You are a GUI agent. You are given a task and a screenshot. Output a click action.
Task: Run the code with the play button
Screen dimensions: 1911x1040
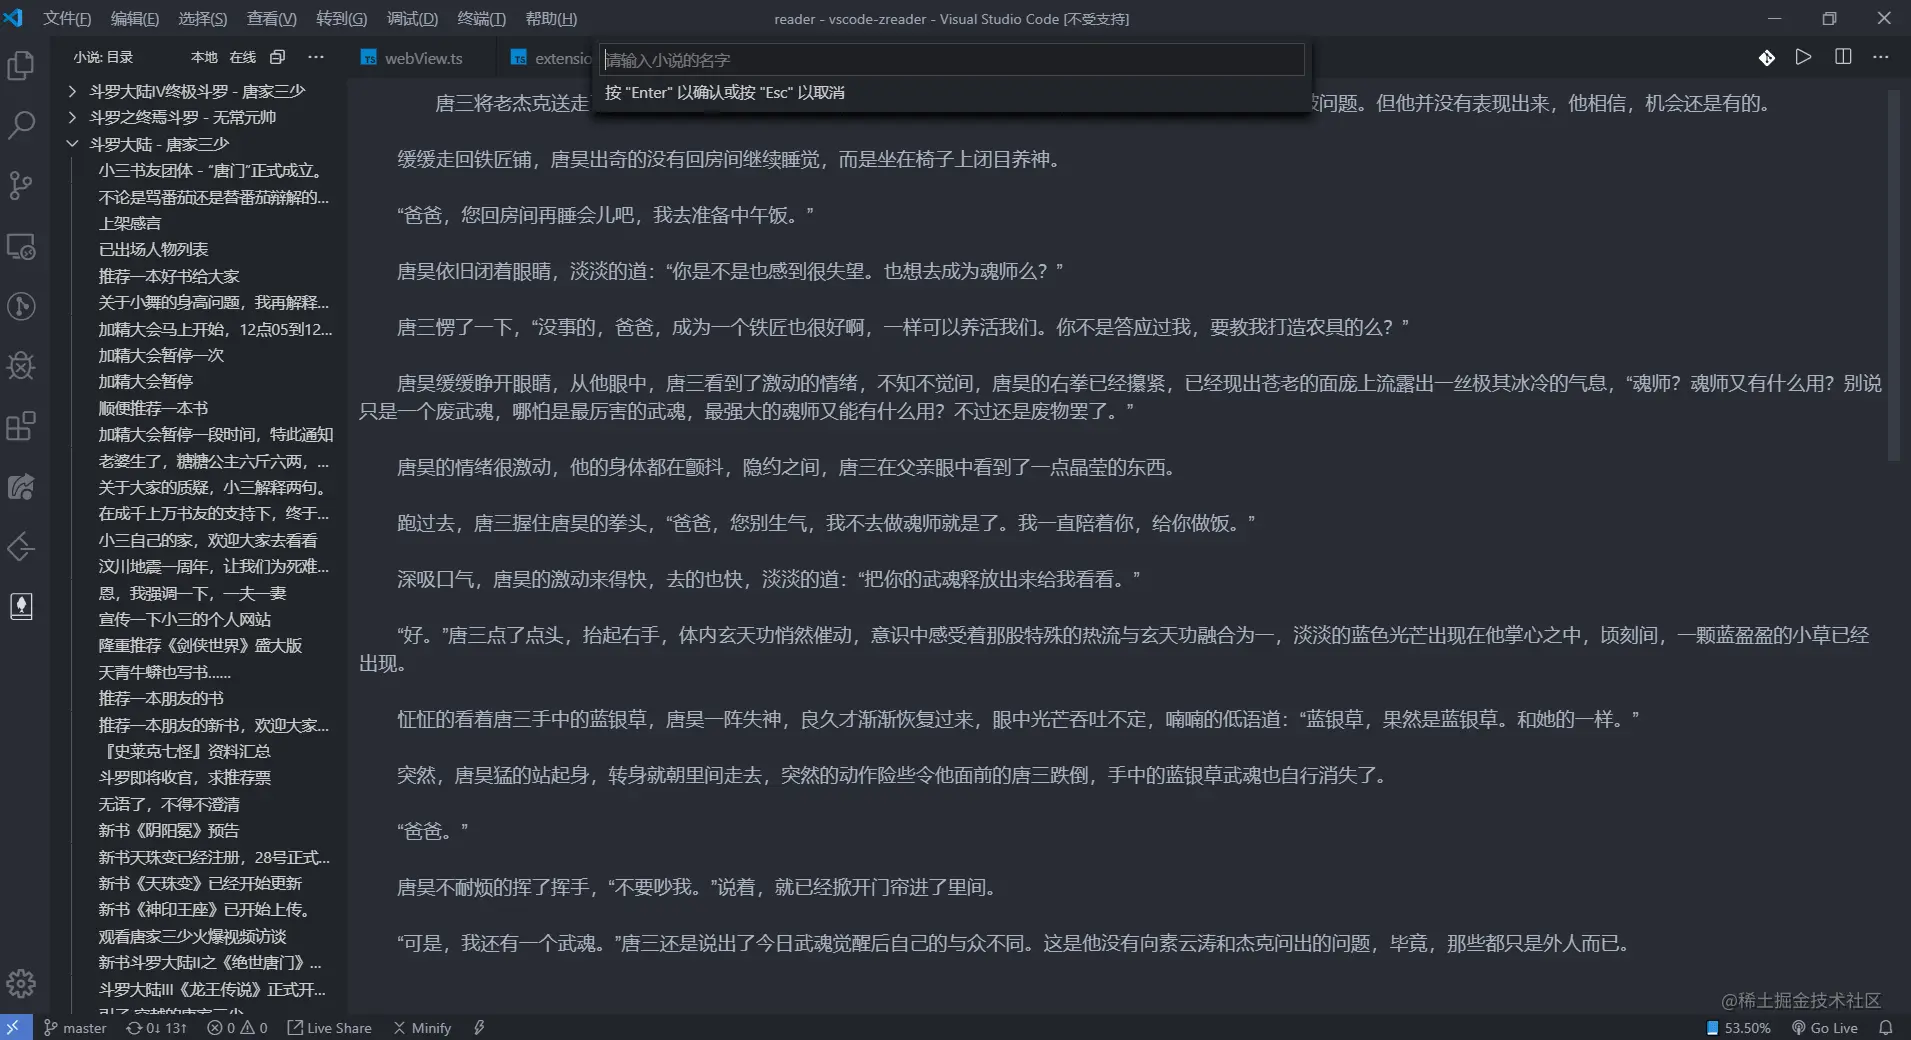pos(1803,57)
